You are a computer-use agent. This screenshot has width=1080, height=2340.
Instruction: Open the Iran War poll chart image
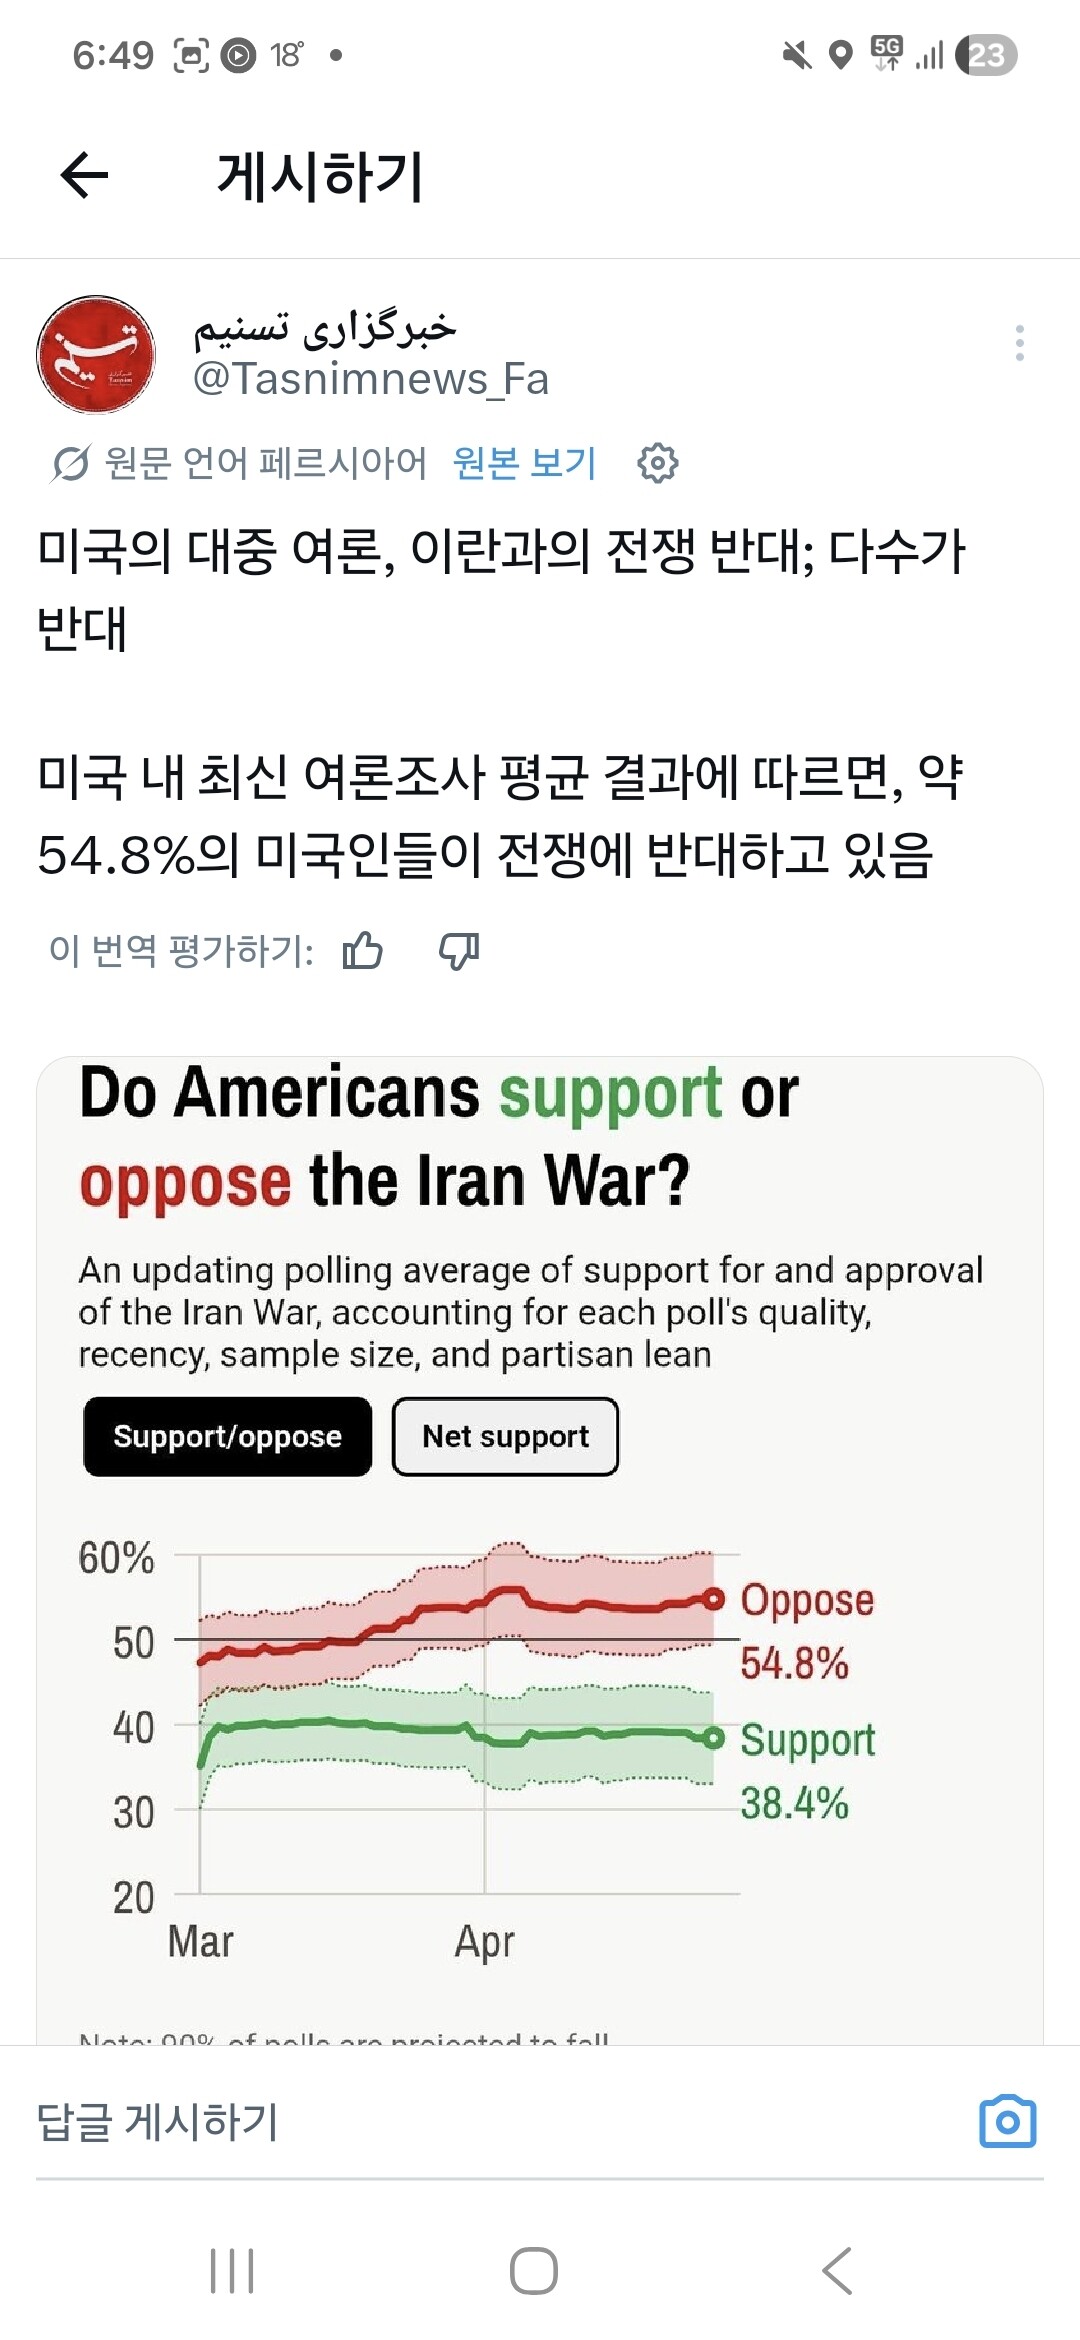point(540,1550)
